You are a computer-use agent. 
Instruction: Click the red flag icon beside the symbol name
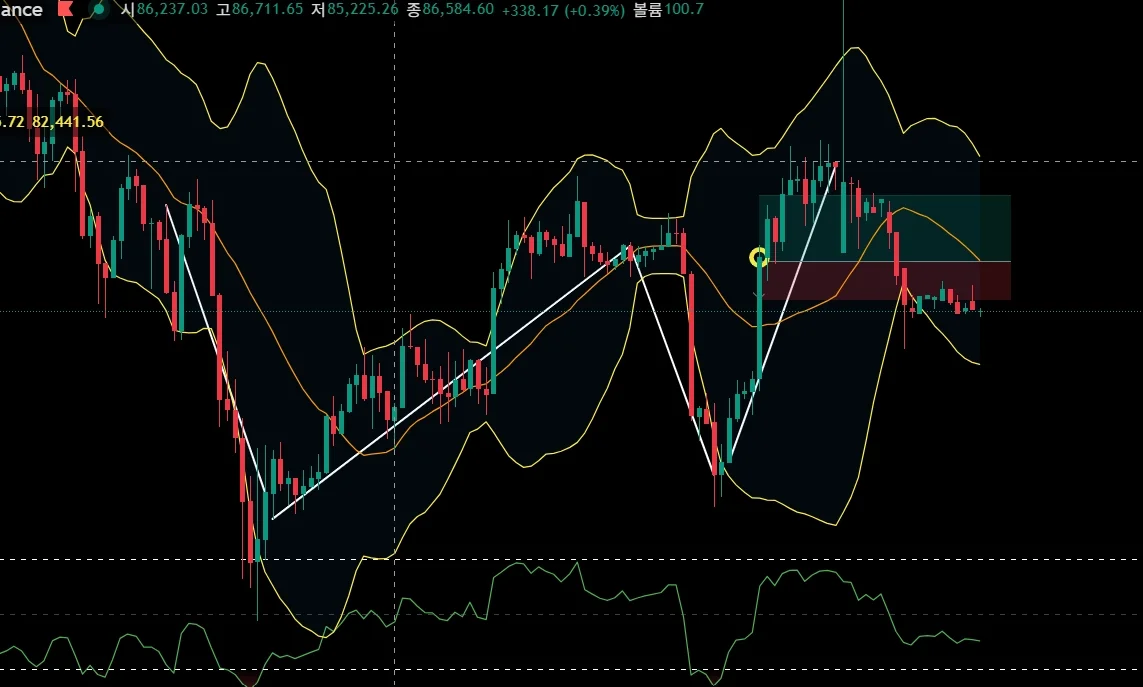[x=66, y=9]
